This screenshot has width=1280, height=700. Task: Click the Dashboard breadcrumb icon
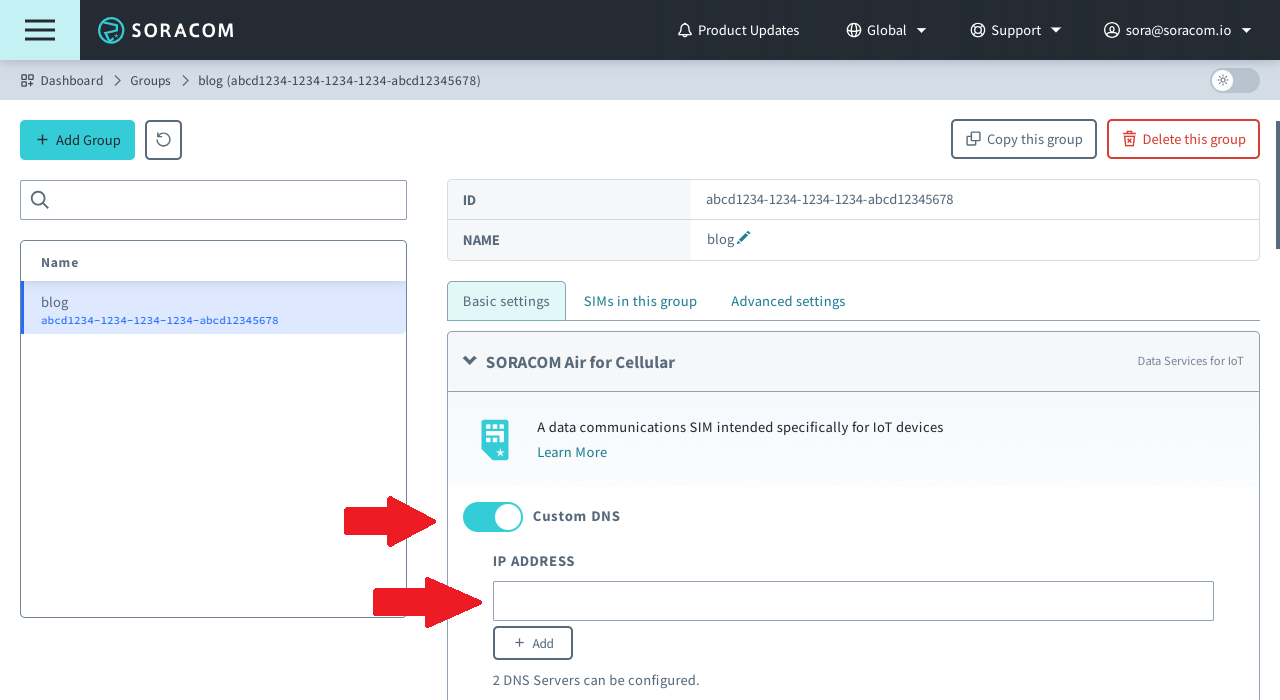click(28, 80)
